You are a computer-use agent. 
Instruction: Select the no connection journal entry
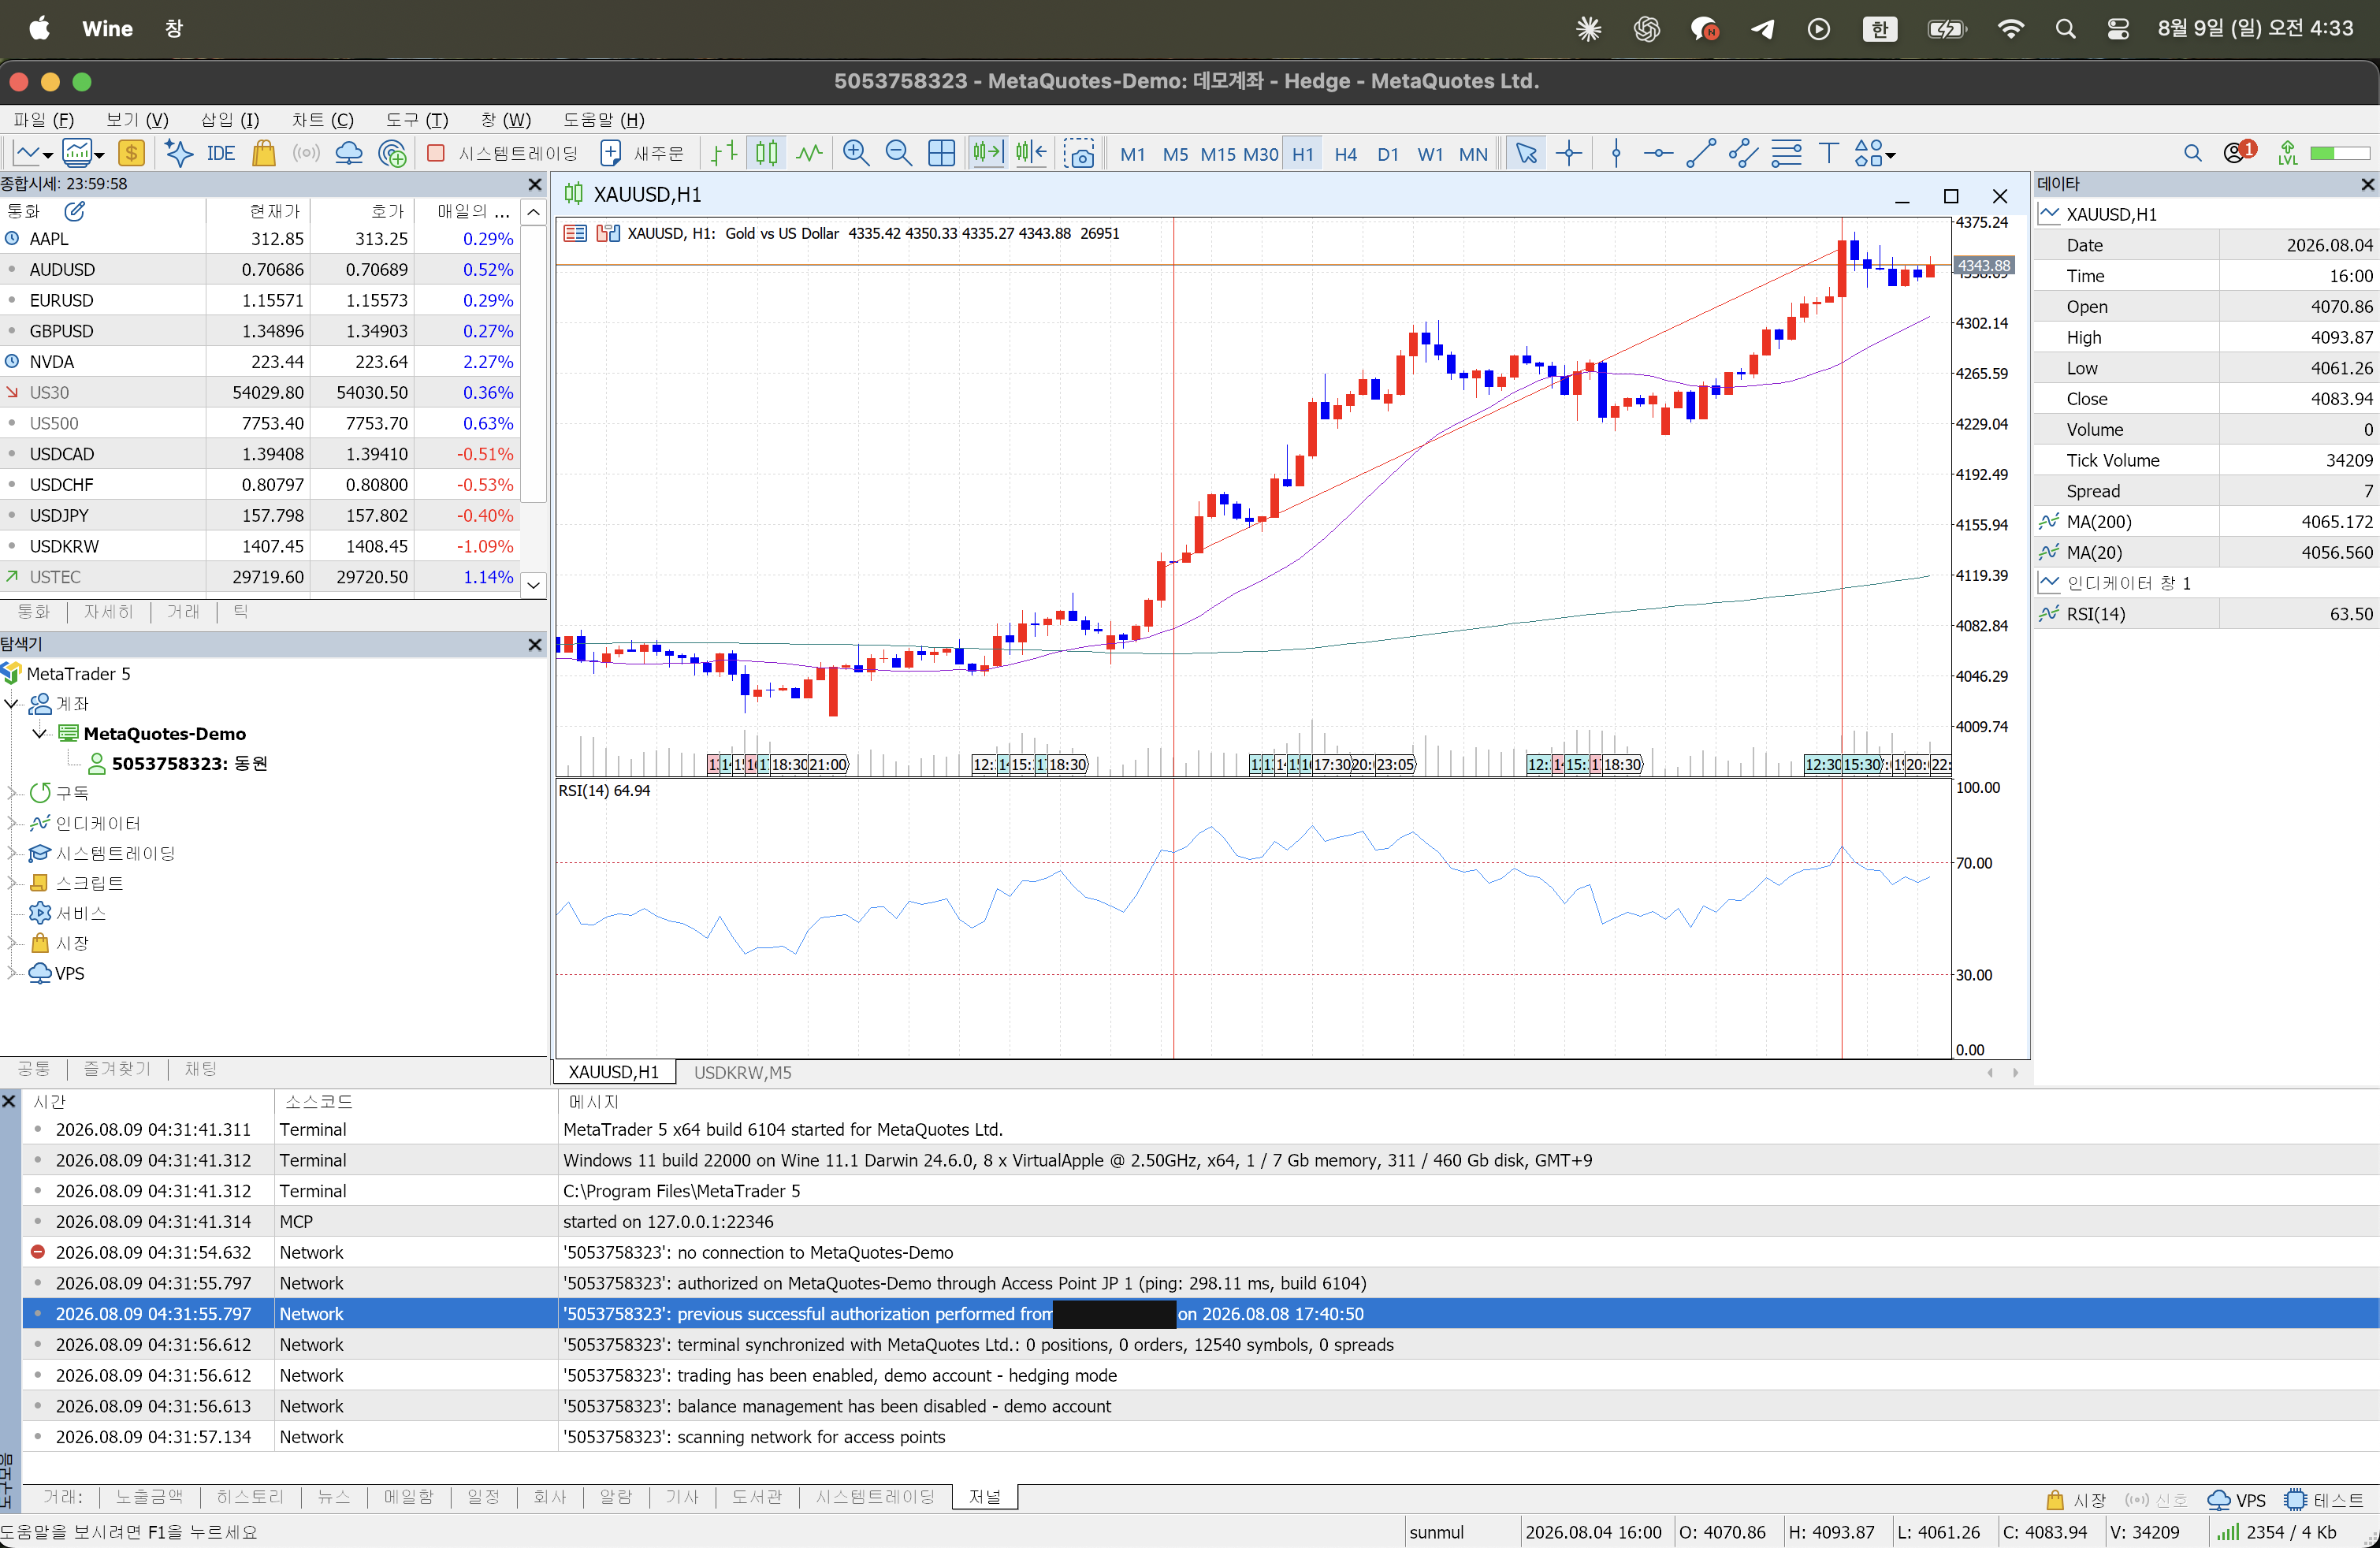coord(1200,1252)
